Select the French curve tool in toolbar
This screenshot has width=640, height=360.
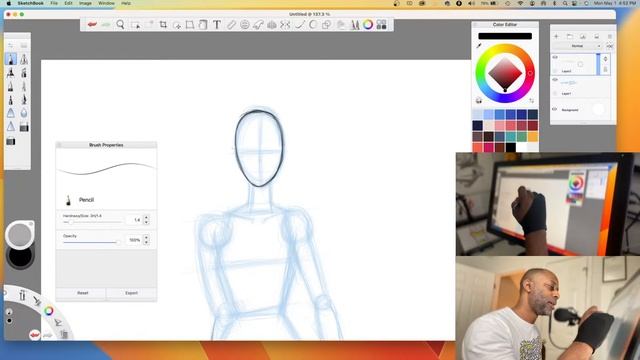258,24
